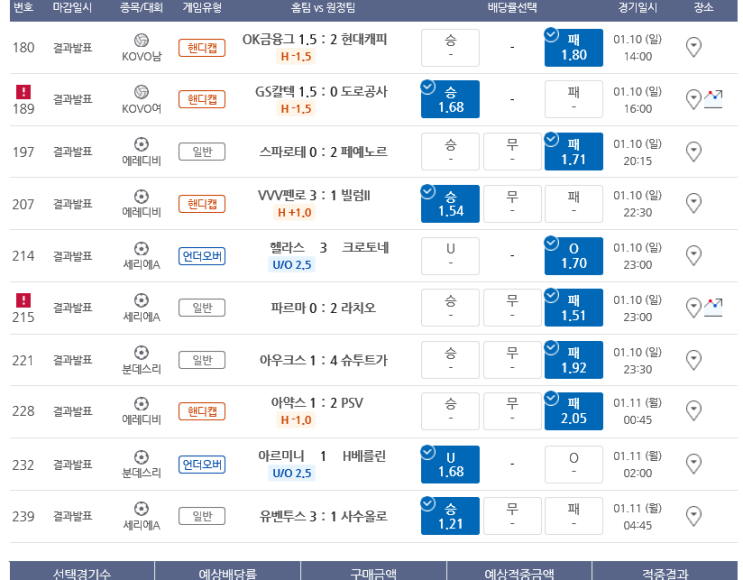Click soccer icon for 아르미니 match
The image size is (743, 580).
point(141,457)
